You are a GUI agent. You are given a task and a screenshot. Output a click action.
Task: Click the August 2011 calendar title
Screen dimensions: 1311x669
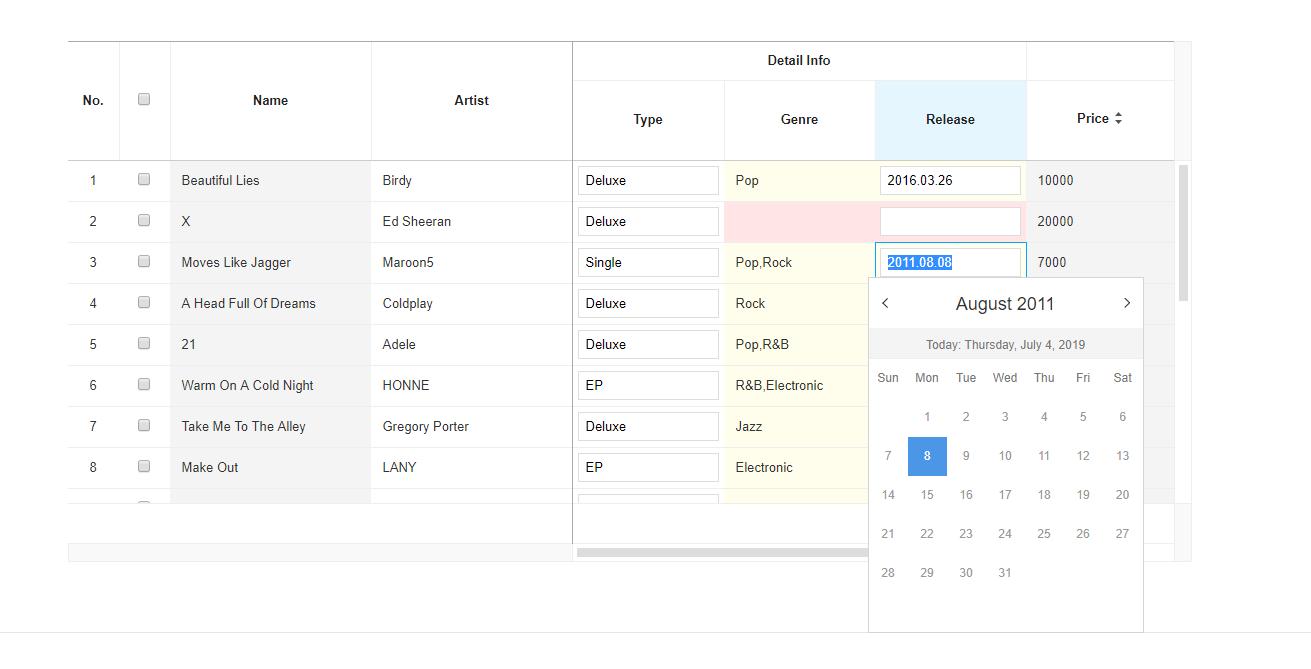pyautogui.click(x=1004, y=304)
